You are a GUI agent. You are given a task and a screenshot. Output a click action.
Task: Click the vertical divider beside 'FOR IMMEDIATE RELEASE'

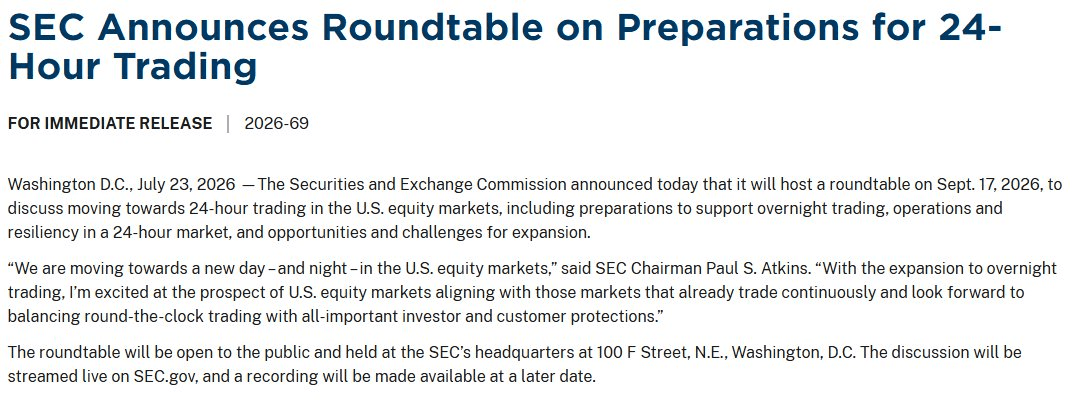click(228, 123)
